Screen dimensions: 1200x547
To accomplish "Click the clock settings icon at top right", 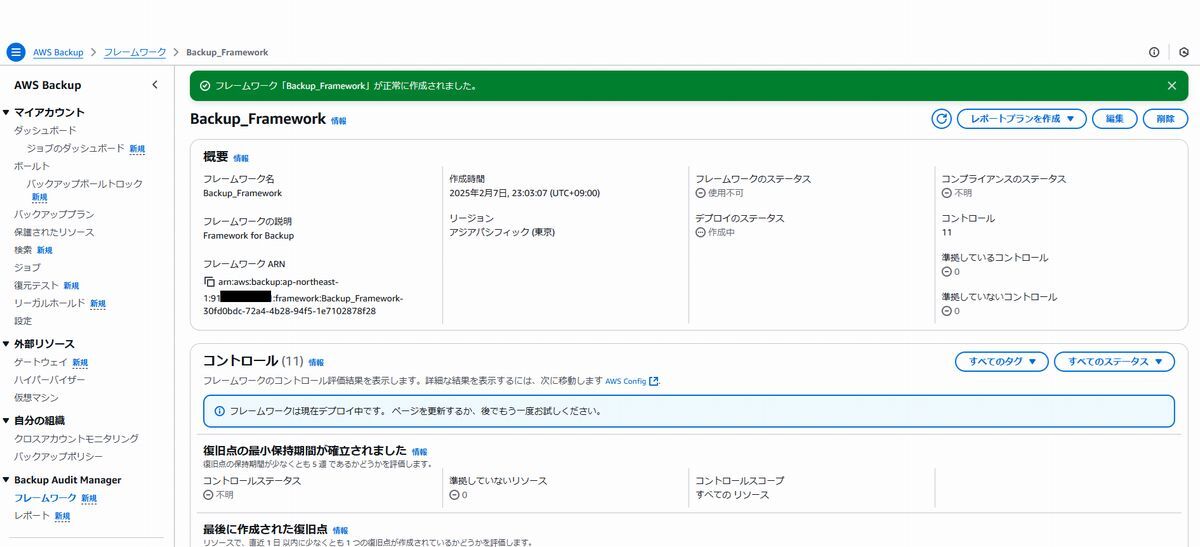I will tap(1184, 52).
